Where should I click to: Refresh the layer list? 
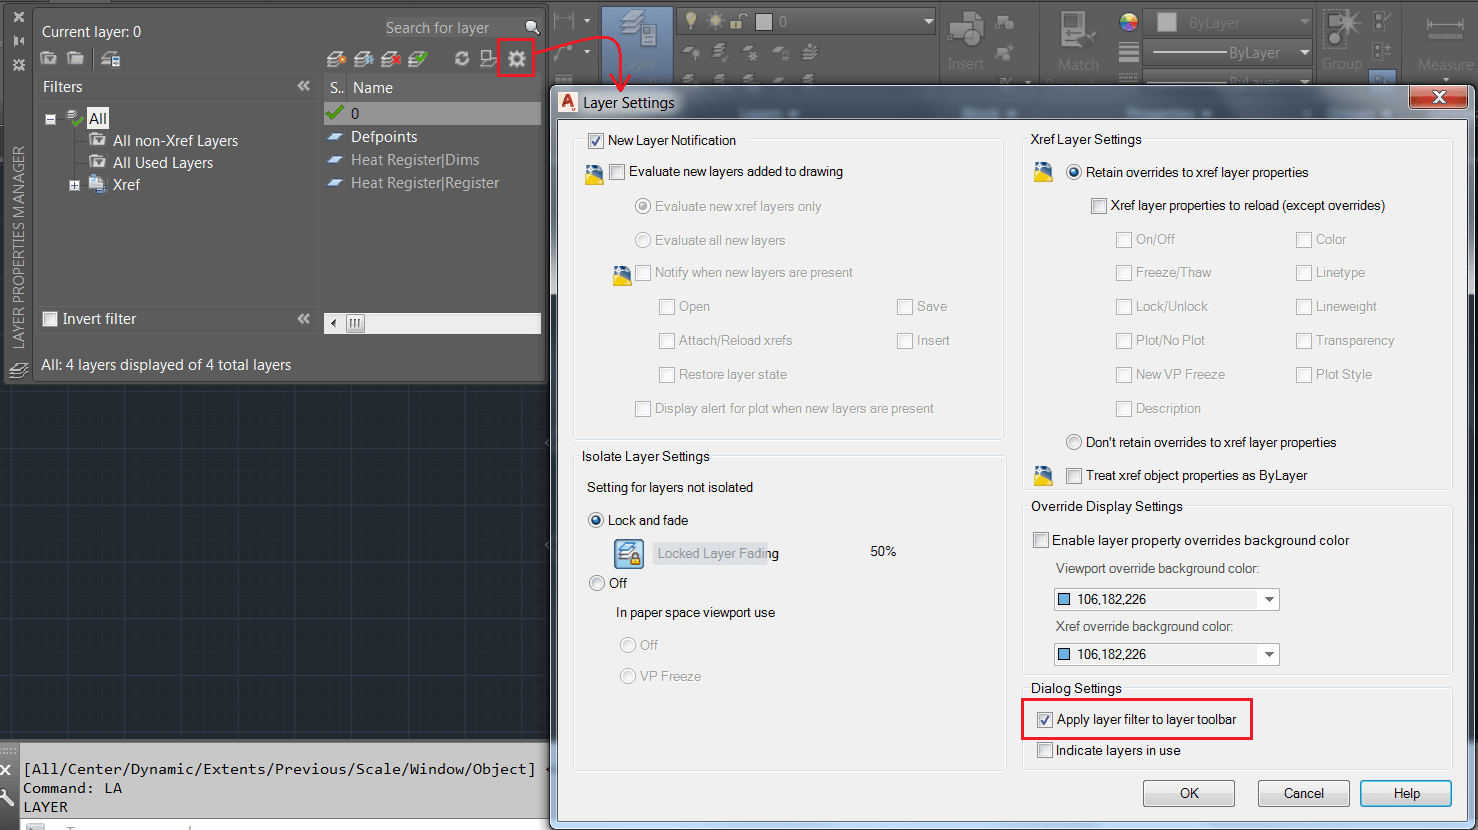tap(462, 58)
